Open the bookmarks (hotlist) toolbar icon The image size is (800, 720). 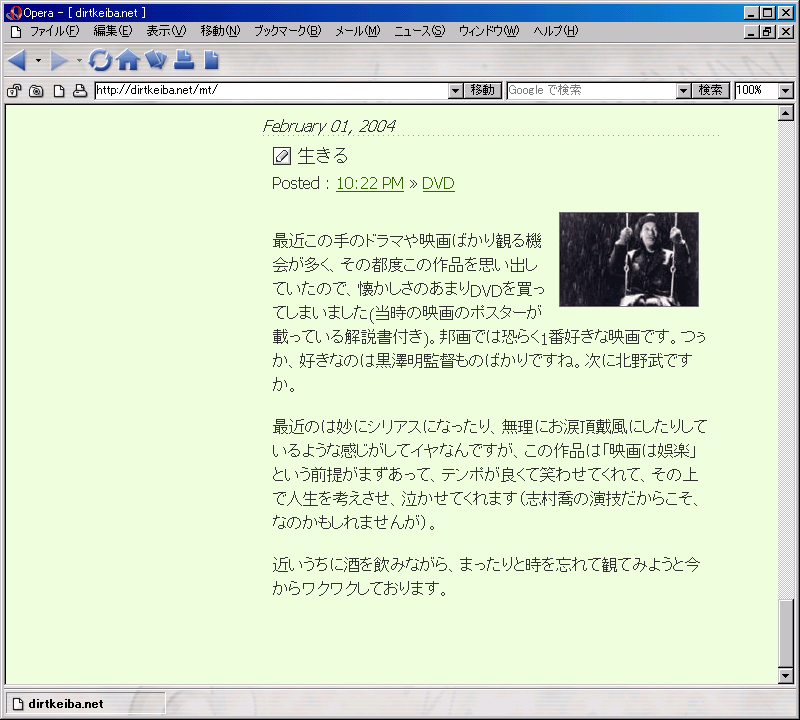(x=156, y=60)
